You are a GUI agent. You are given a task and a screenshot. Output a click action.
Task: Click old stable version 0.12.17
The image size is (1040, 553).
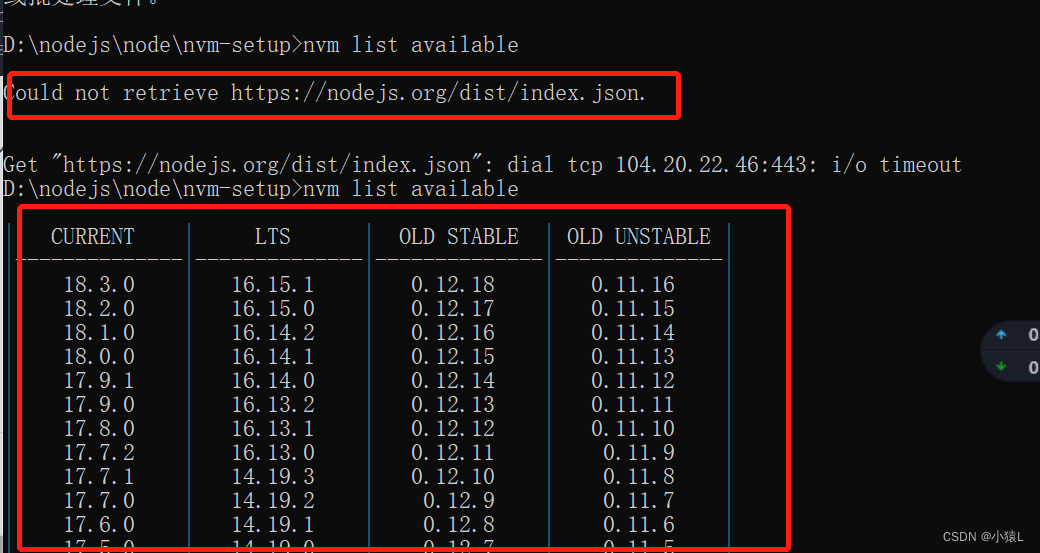453,308
